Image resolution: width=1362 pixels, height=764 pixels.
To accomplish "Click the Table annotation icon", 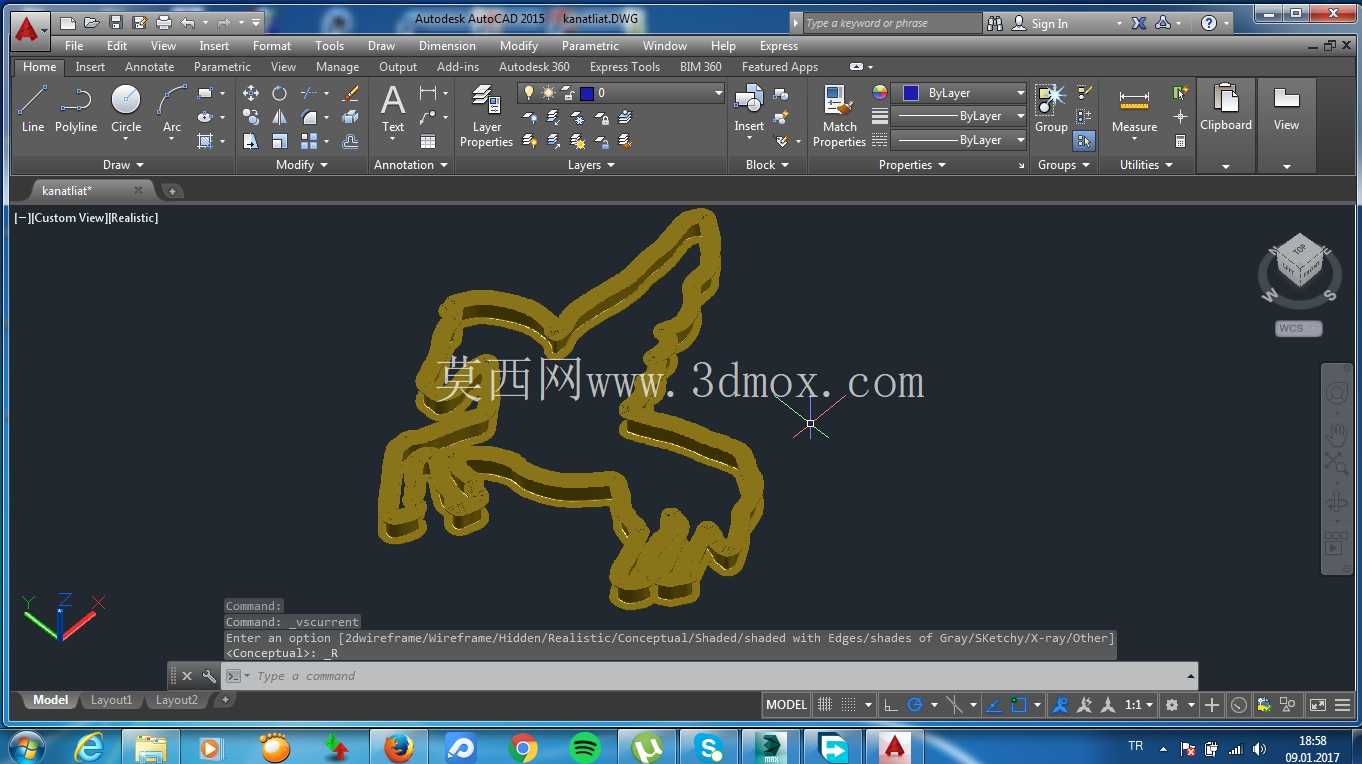I will point(428,141).
